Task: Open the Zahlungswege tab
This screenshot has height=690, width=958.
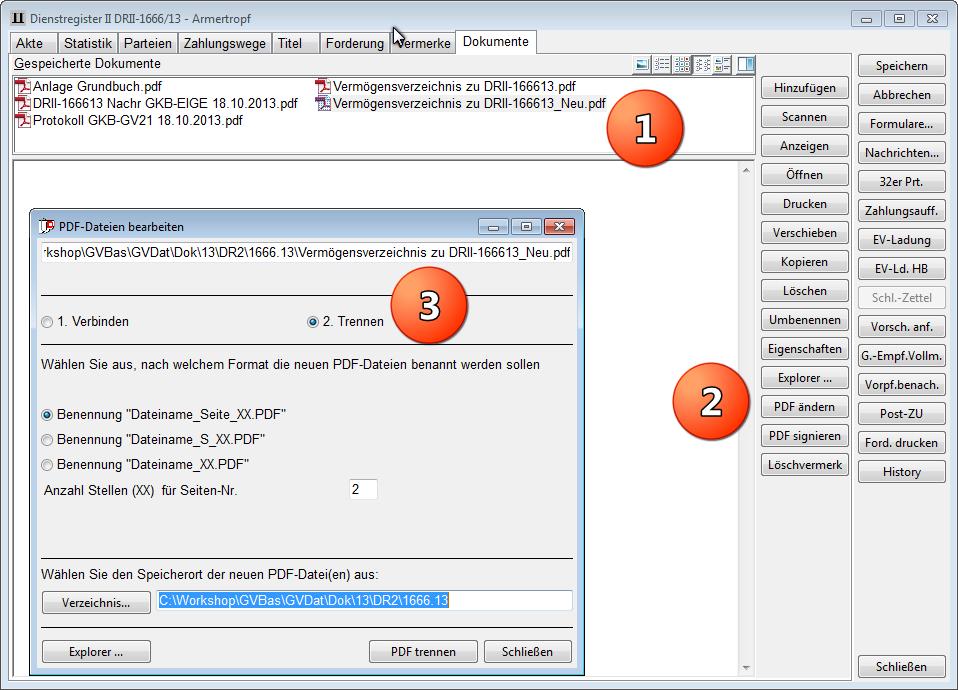Action: [x=224, y=42]
